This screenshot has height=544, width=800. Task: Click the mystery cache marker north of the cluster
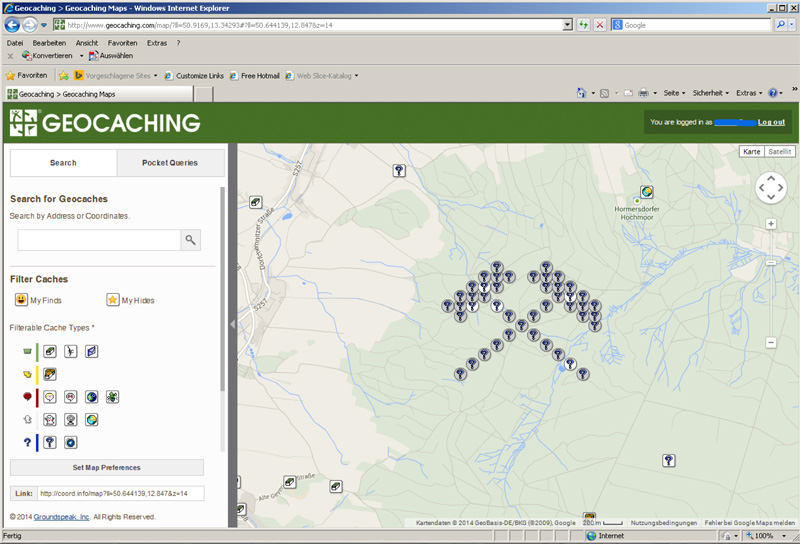(x=399, y=170)
